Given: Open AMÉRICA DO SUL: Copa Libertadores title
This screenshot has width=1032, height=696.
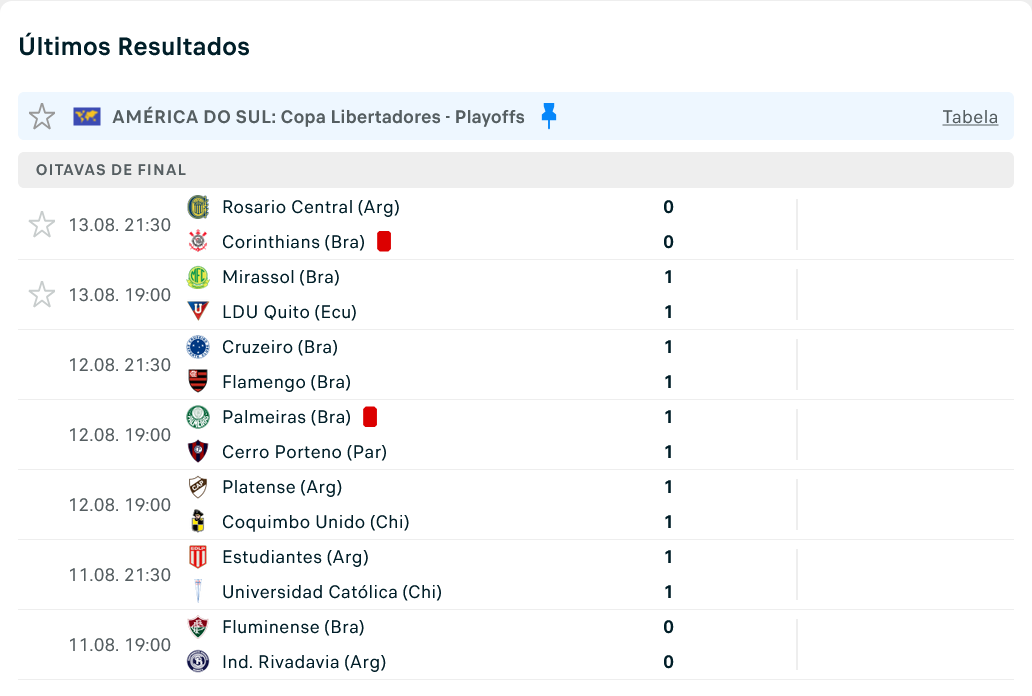Looking at the screenshot, I should (x=319, y=117).
